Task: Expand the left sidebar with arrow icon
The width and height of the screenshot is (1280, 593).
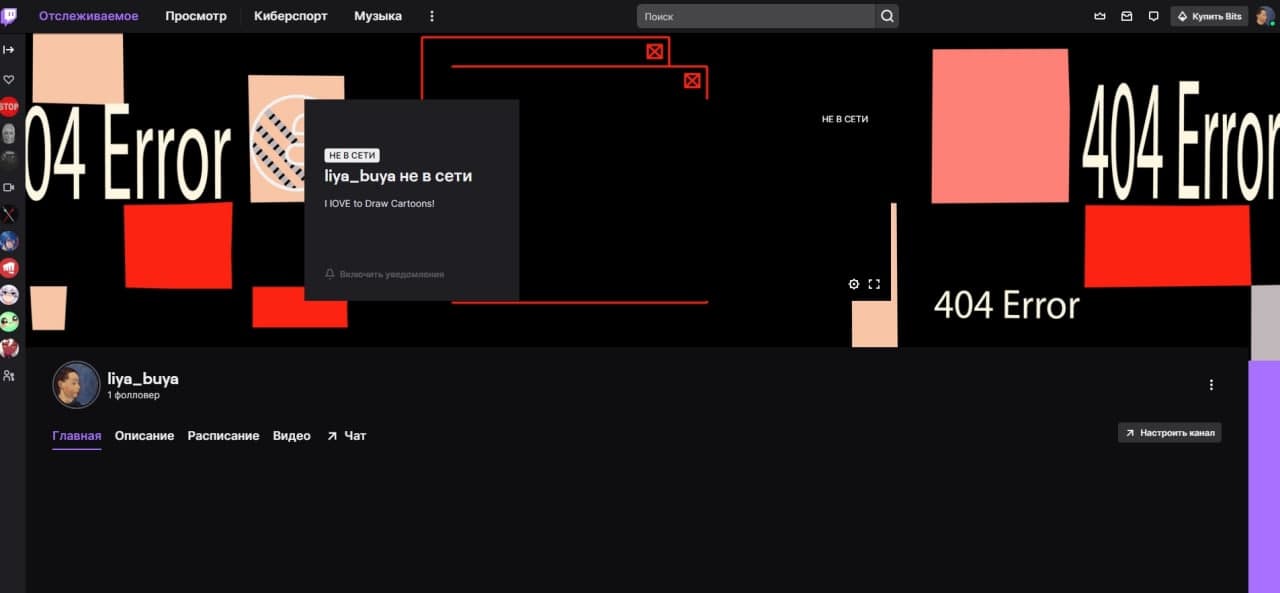Action: point(9,49)
